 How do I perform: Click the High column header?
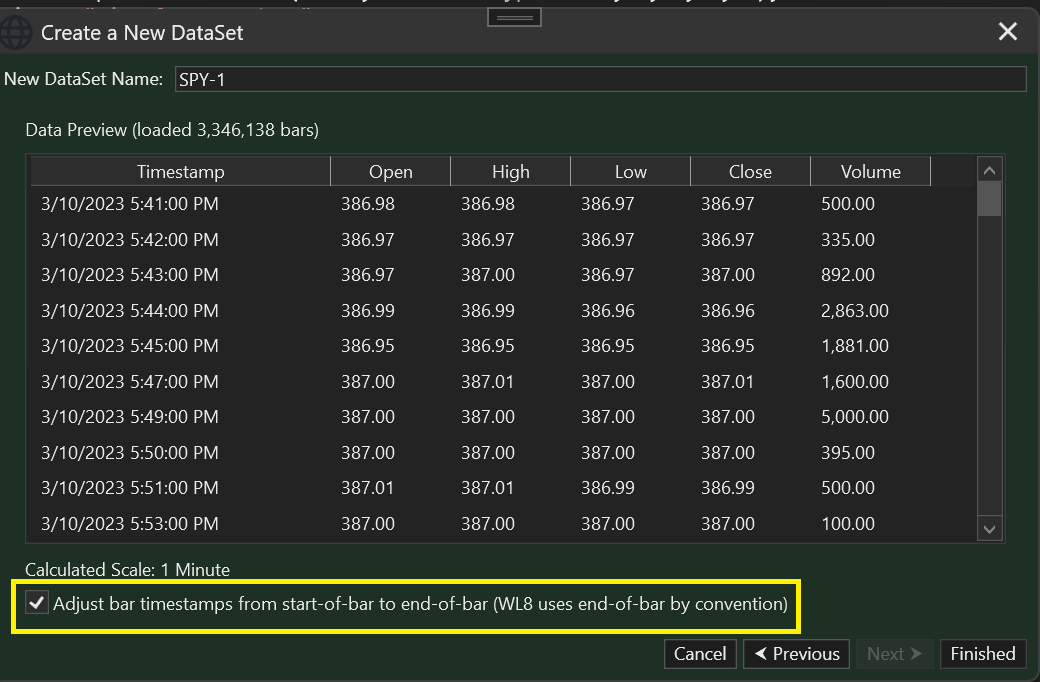pos(510,172)
